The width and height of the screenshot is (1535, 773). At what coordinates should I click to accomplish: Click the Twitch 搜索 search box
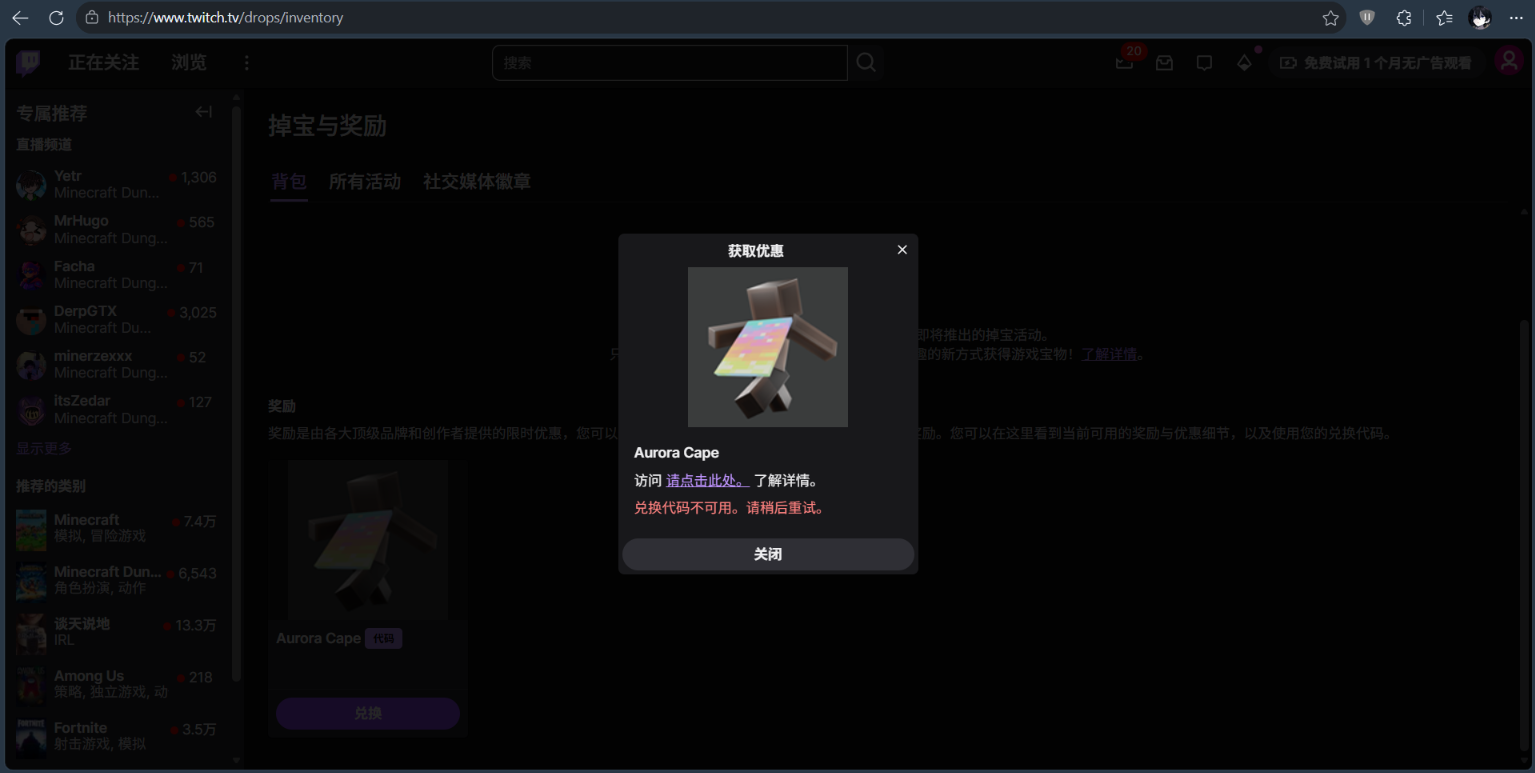(670, 63)
